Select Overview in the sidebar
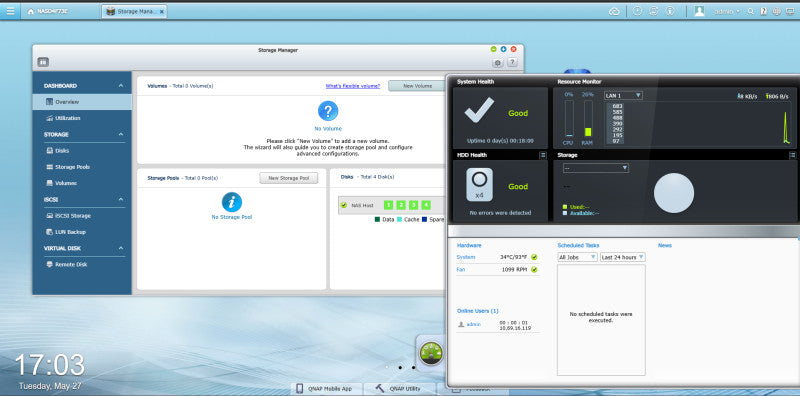The image size is (800, 396). click(x=82, y=102)
